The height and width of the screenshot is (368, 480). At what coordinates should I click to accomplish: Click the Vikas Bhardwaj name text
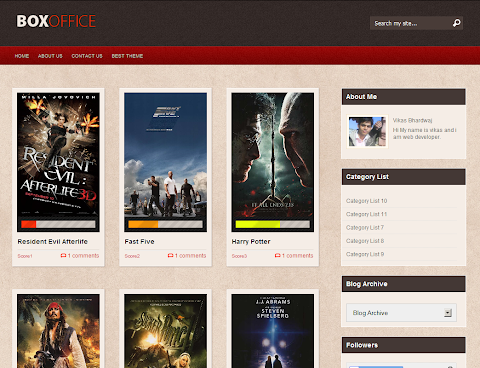click(x=412, y=120)
